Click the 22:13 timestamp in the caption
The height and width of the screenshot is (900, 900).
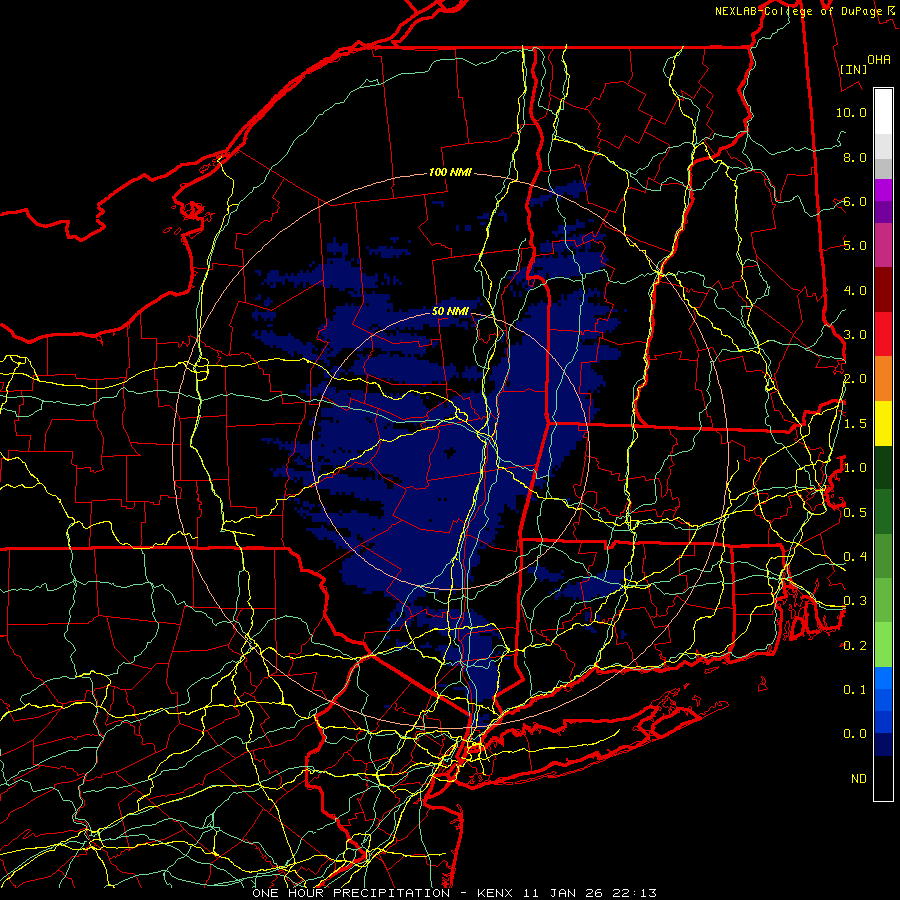click(636, 893)
